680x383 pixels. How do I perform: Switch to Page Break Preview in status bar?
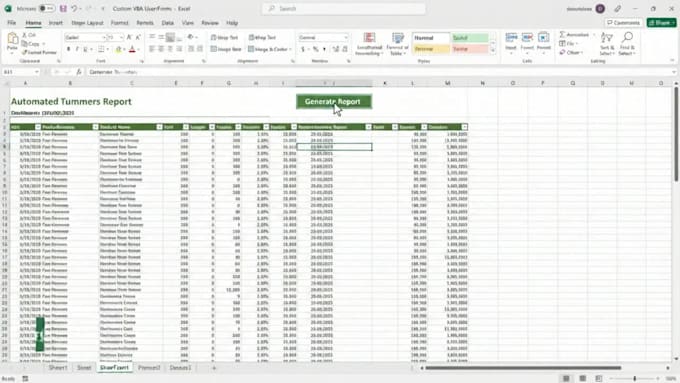(599, 379)
